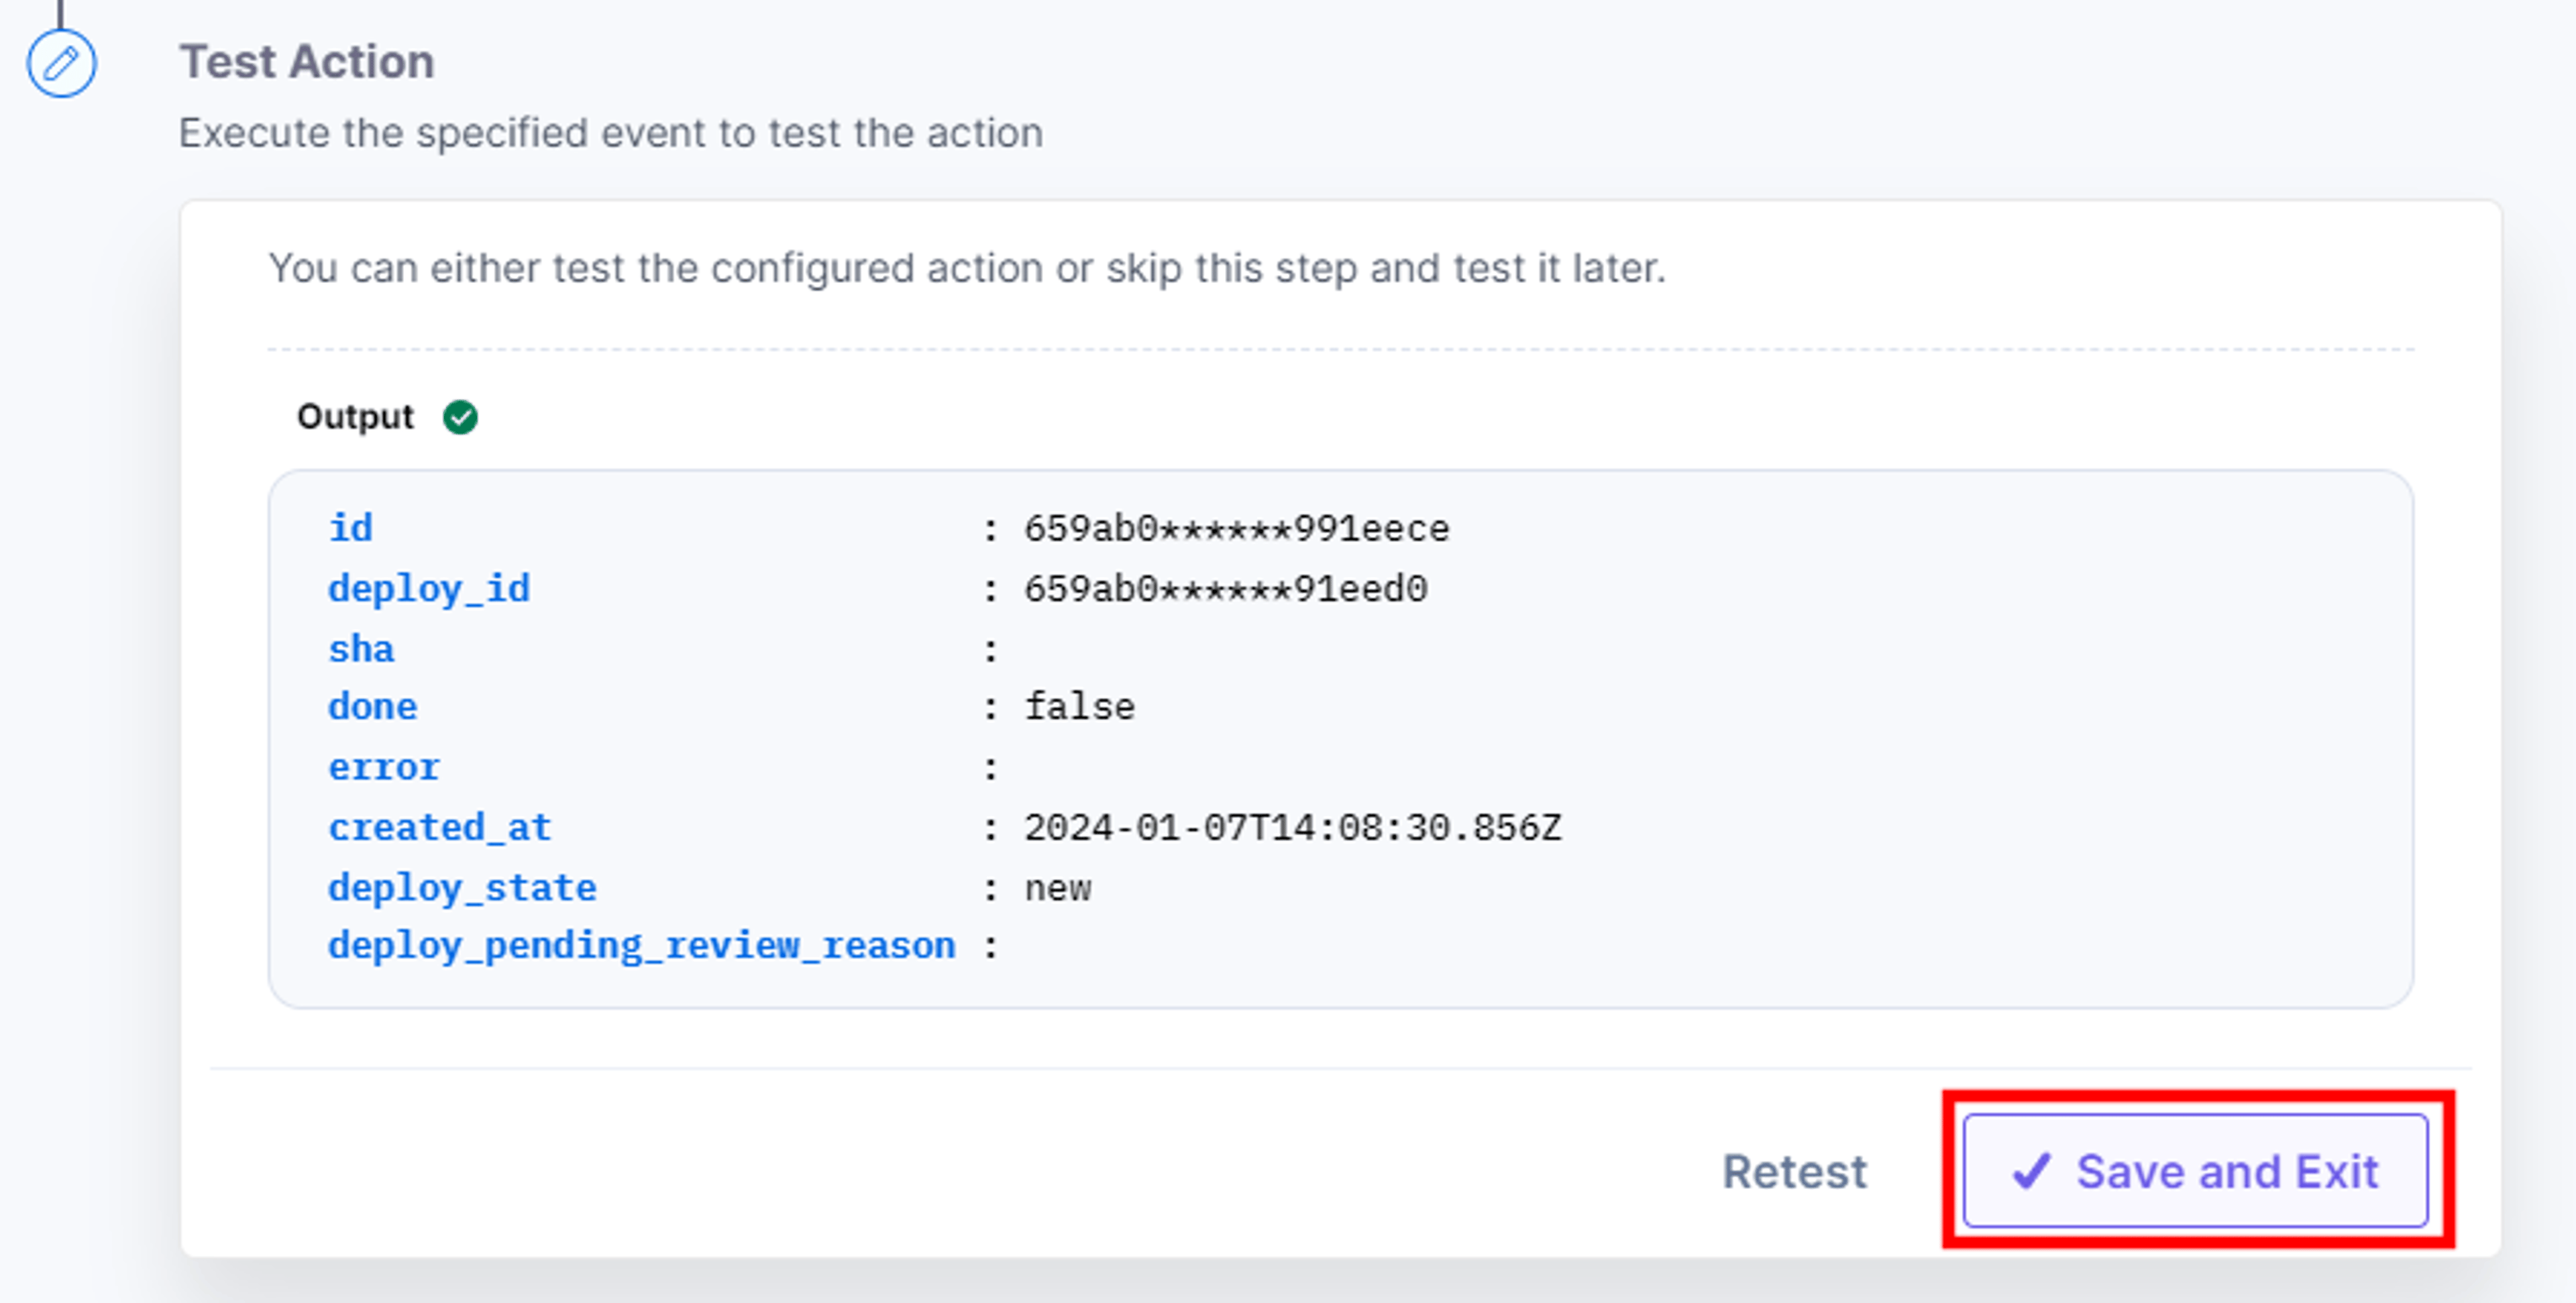Image resolution: width=2576 pixels, height=1303 pixels.
Task: Click the id key in output
Action: point(351,528)
